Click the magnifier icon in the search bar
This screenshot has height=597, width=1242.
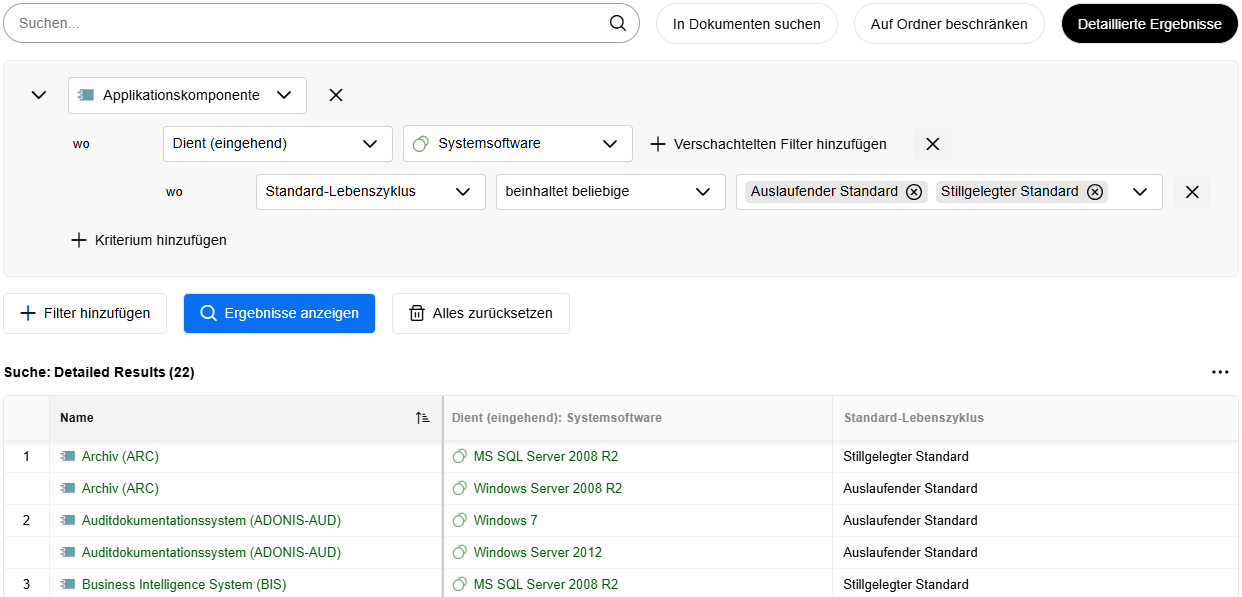click(x=617, y=23)
